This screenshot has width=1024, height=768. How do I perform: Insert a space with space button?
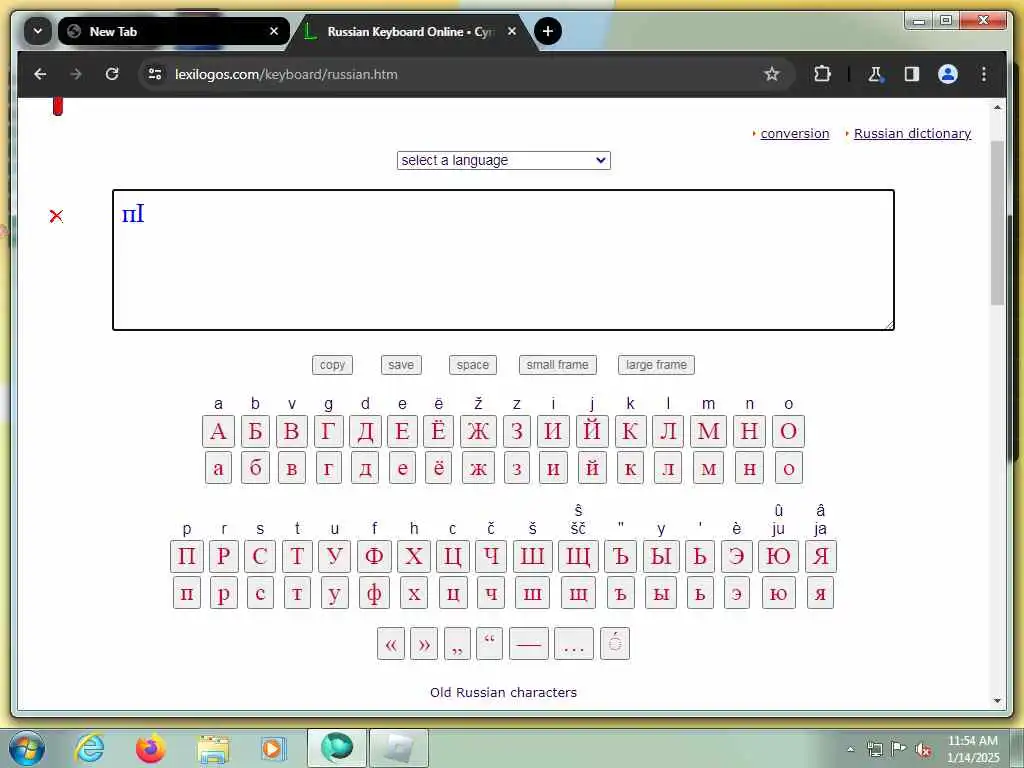(x=473, y=365)
